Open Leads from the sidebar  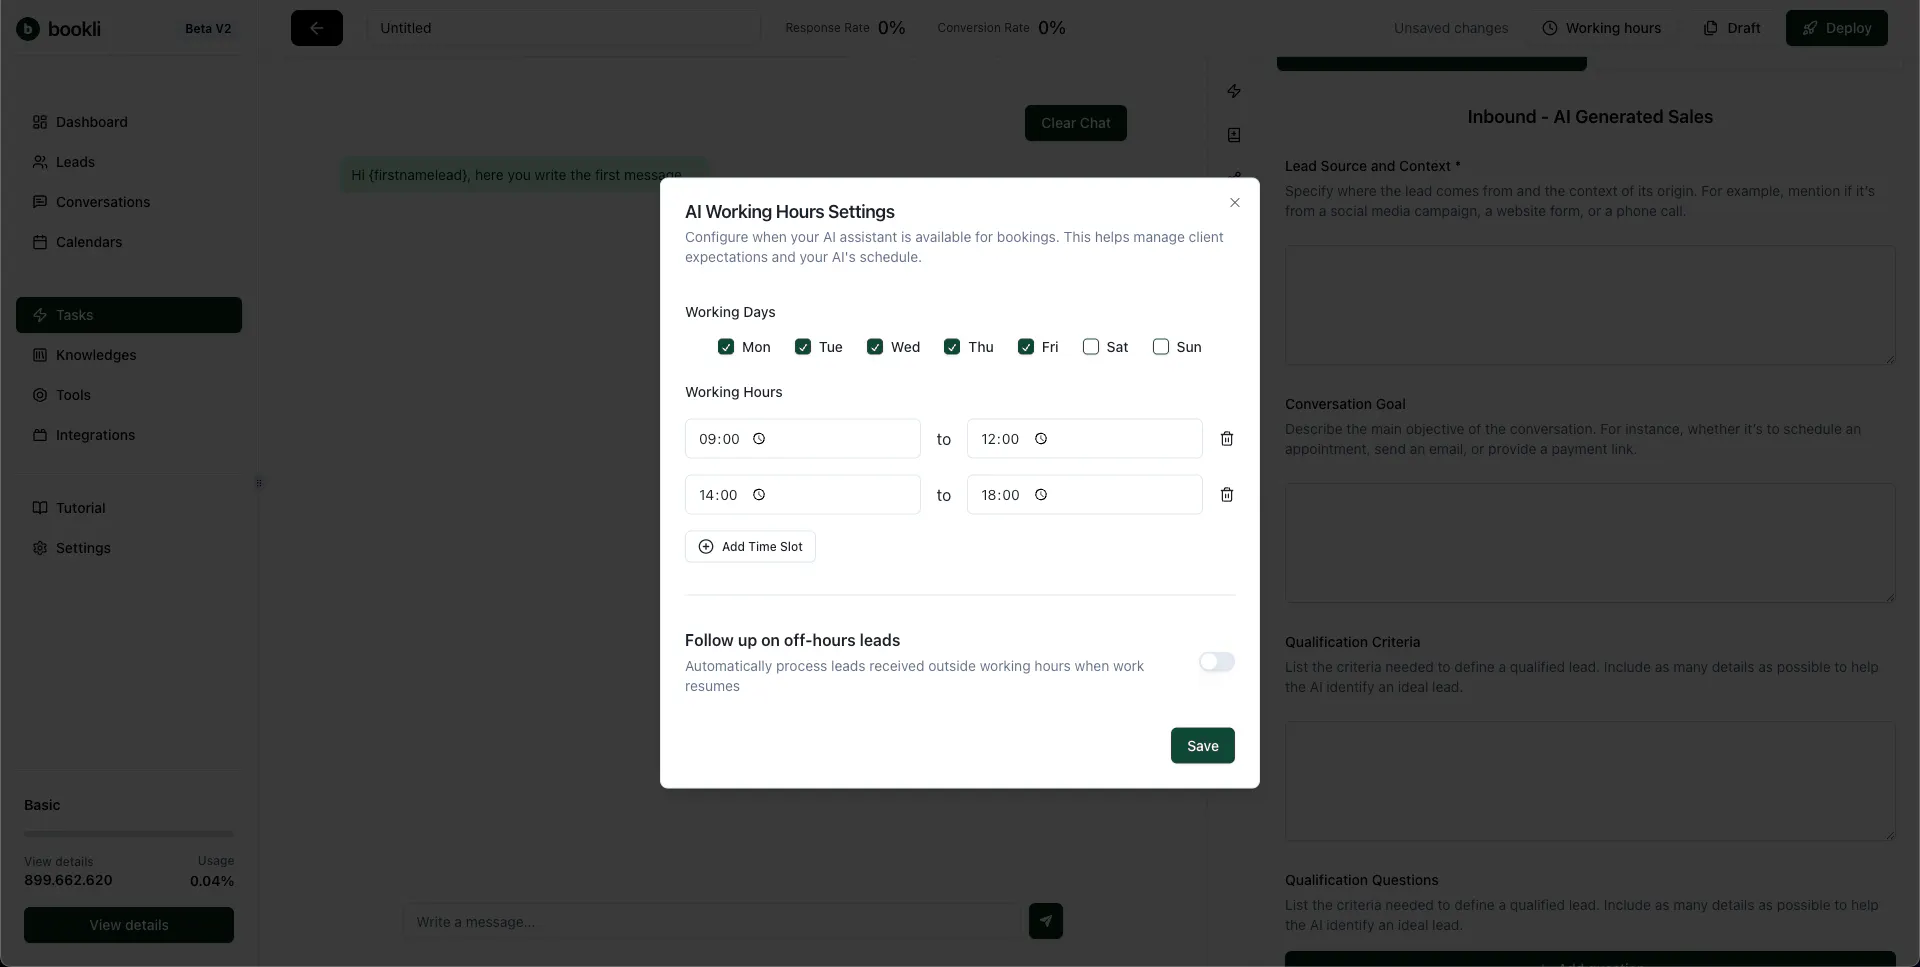coord(128,162)
